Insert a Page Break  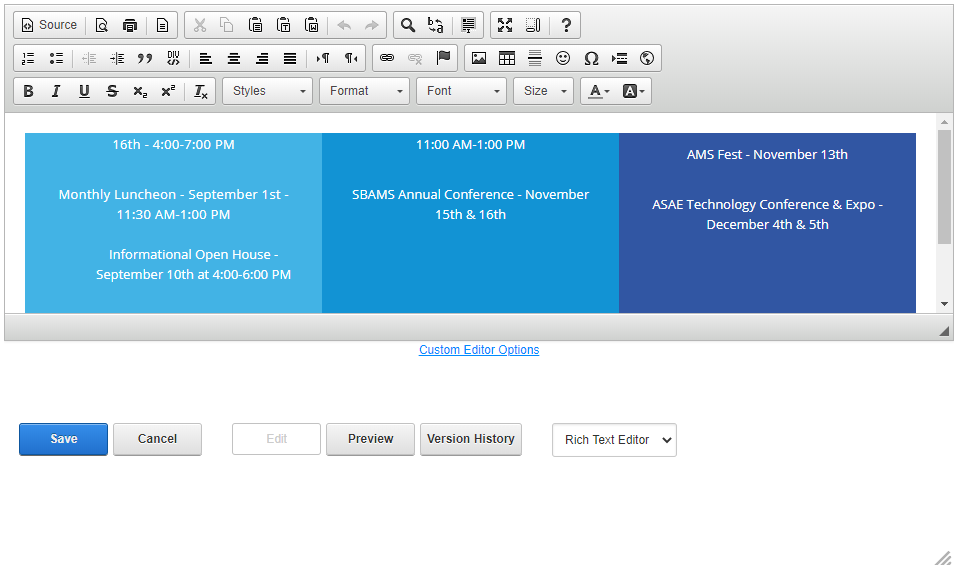(620, 58)
